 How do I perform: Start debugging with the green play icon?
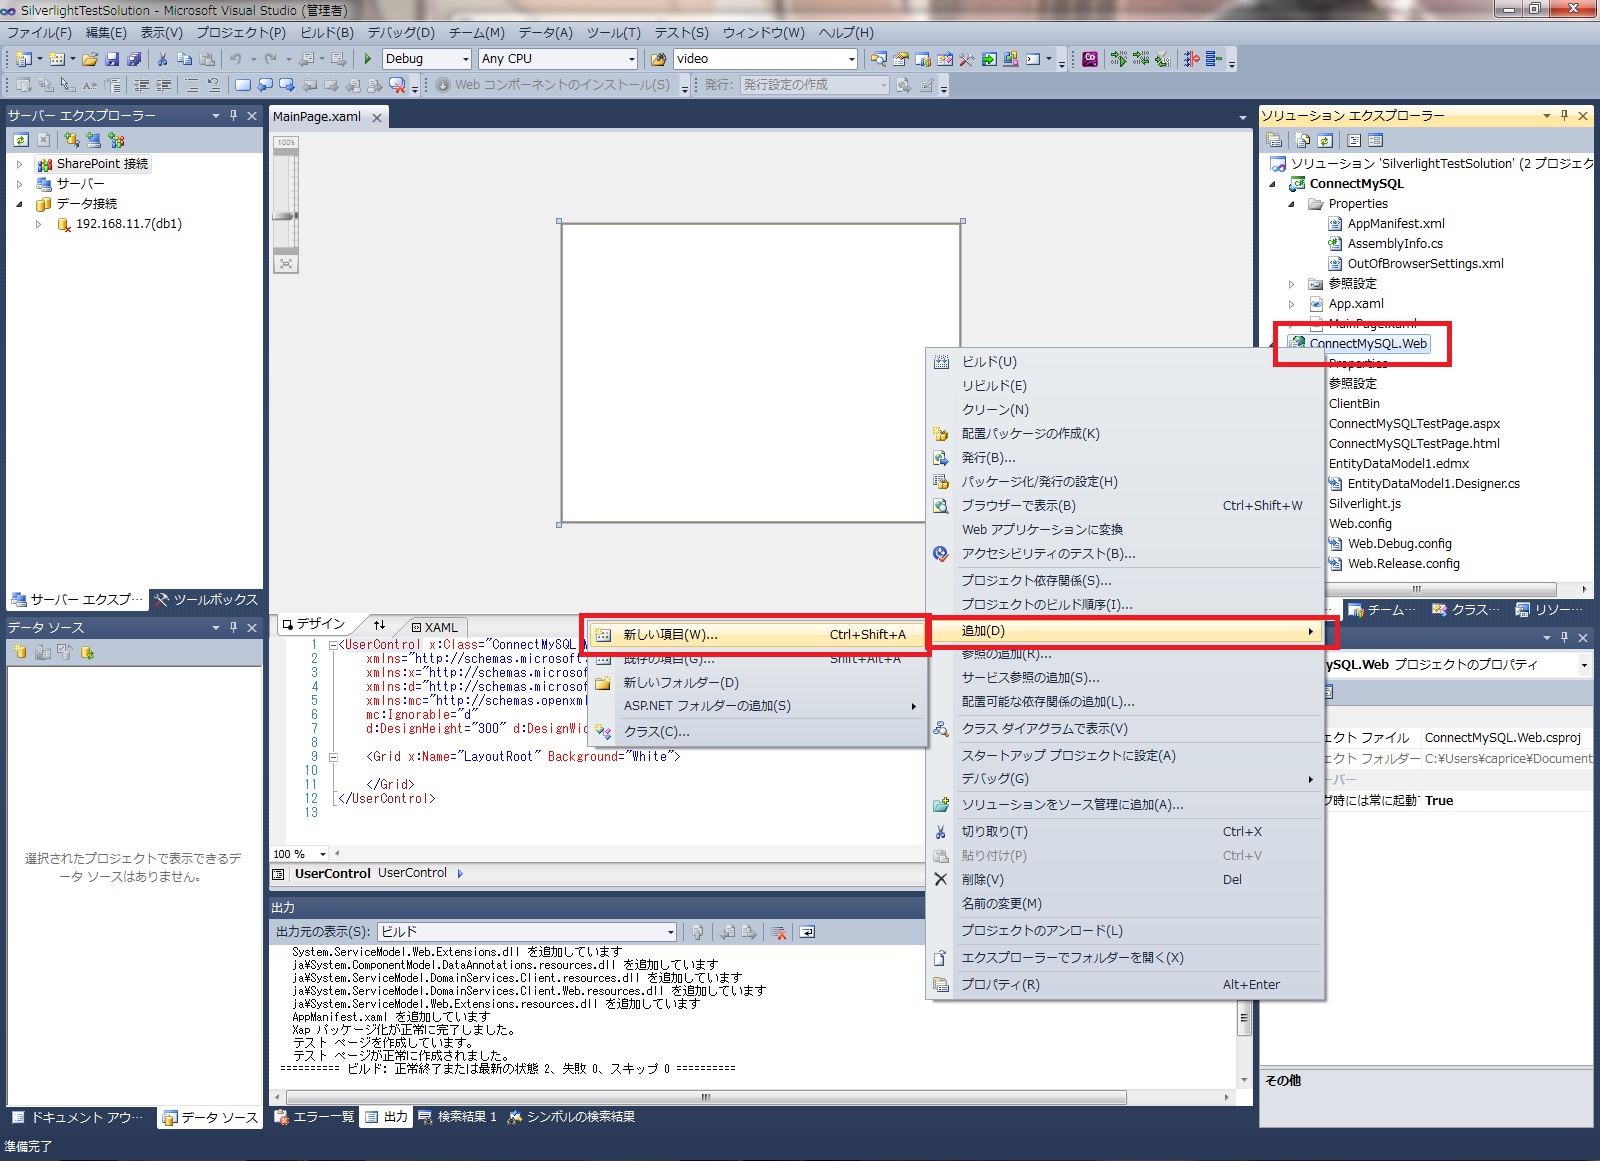click(368, 59)
